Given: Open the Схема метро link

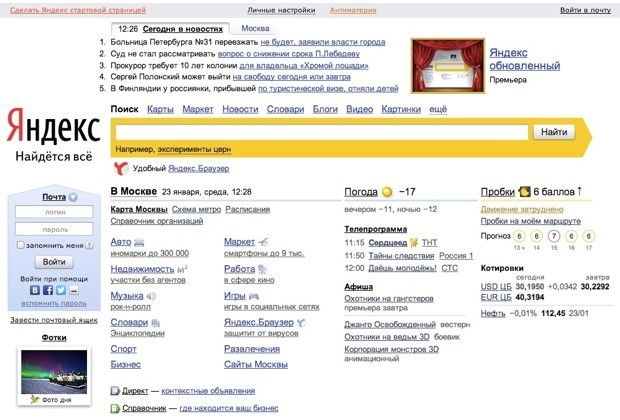Looking at the screenshot, I should tap(197, 210).
